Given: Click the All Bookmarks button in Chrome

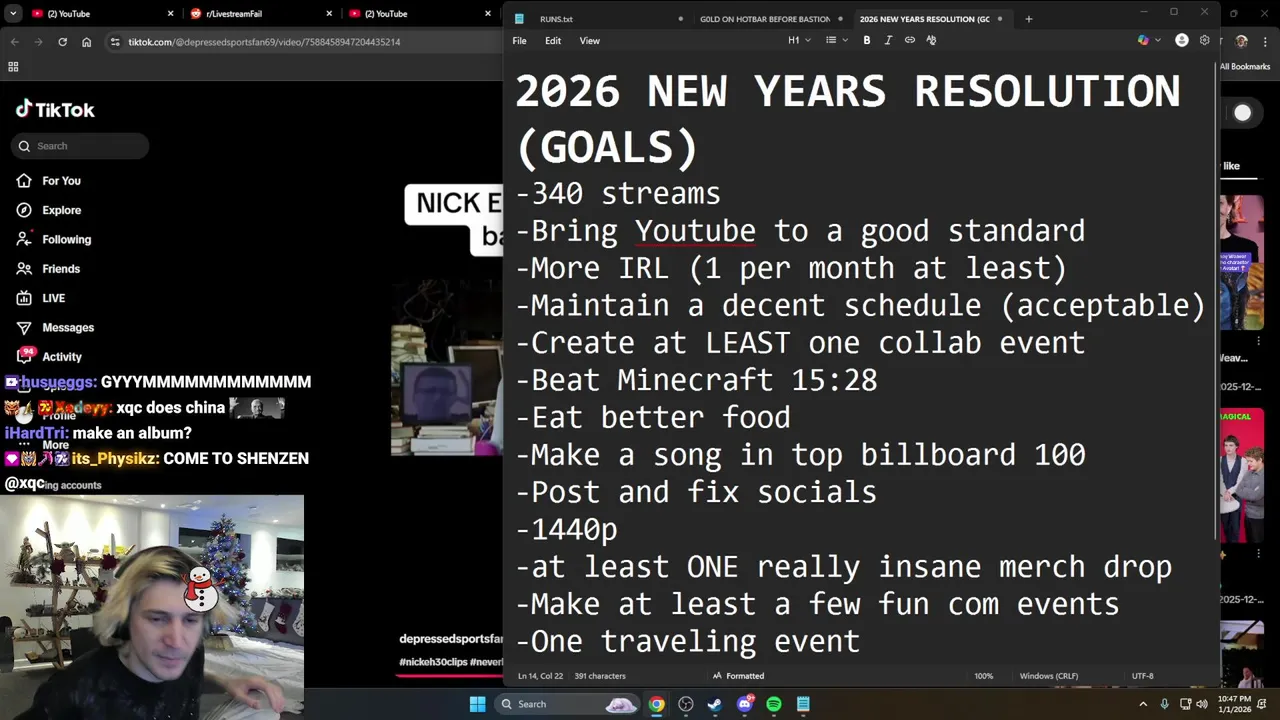Looking at the screenshot, I should pyautogui.click(x=1244, y=67).
